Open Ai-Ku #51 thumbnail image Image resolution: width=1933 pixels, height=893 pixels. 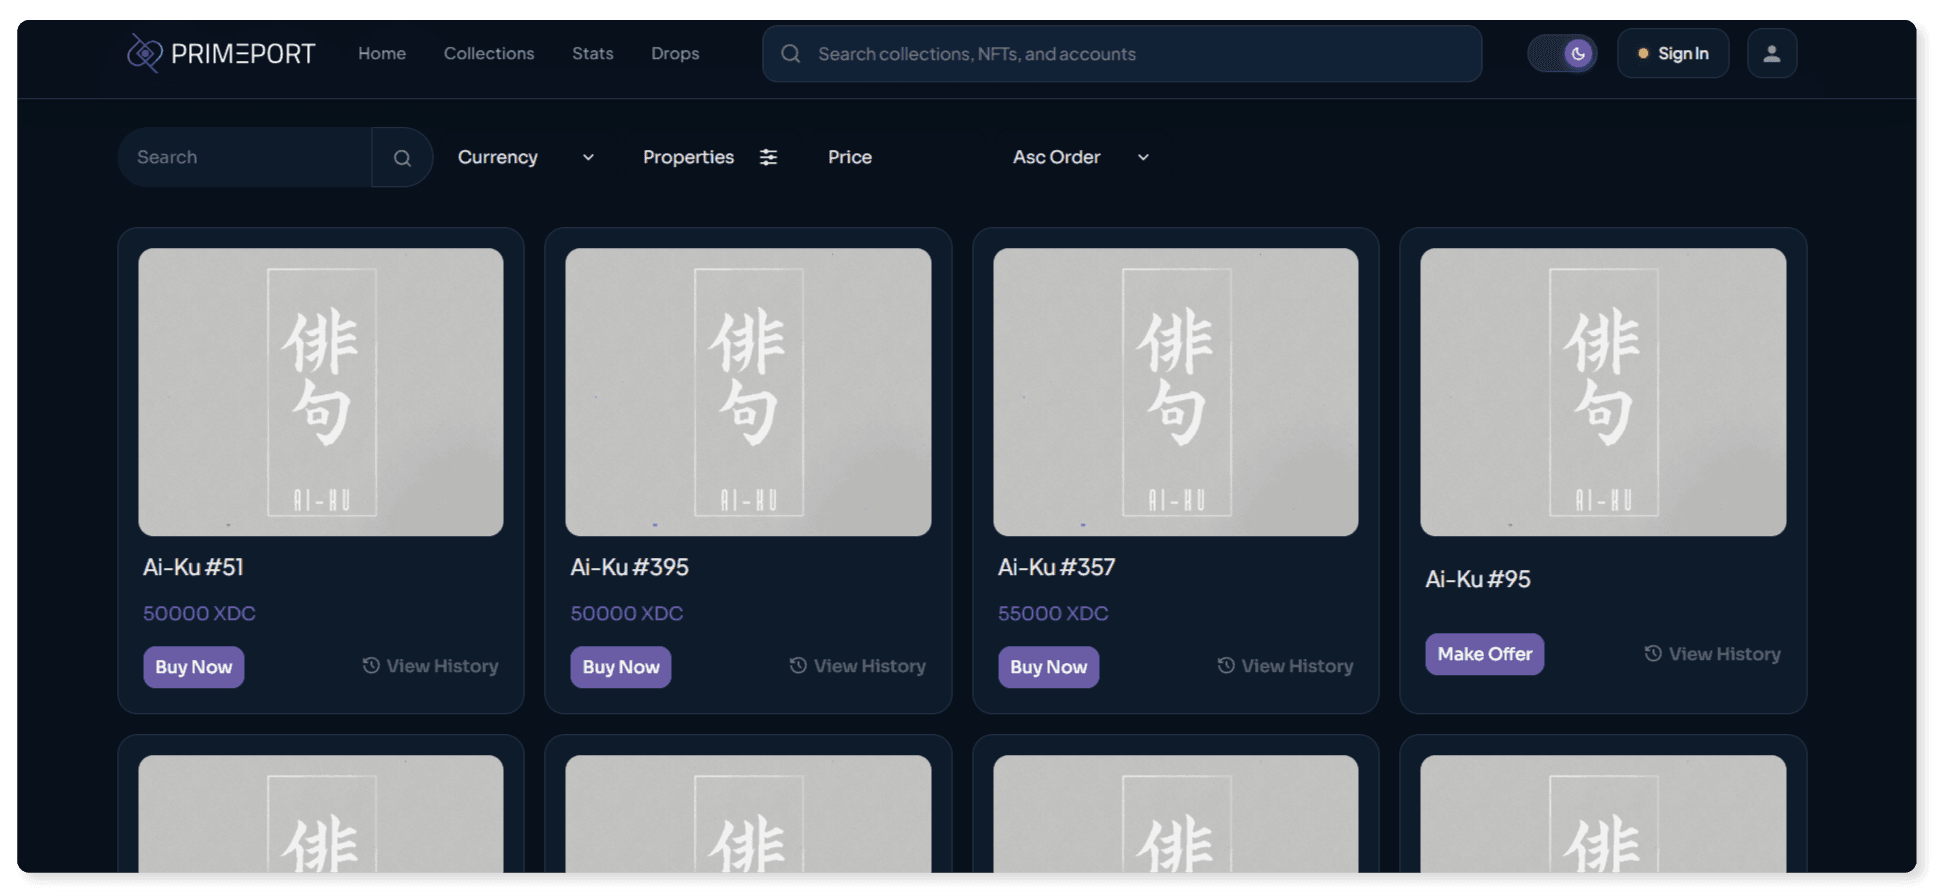(321, 392)
